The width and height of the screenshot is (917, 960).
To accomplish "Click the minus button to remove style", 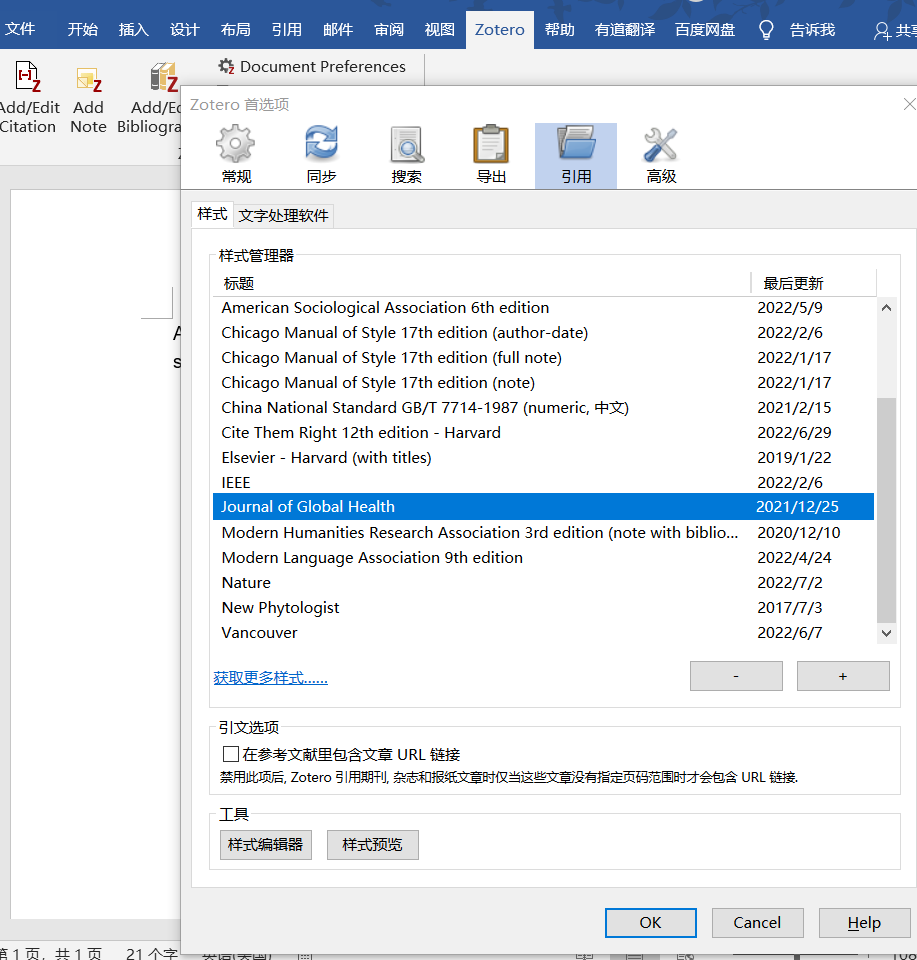I will (x=736, y=676).
